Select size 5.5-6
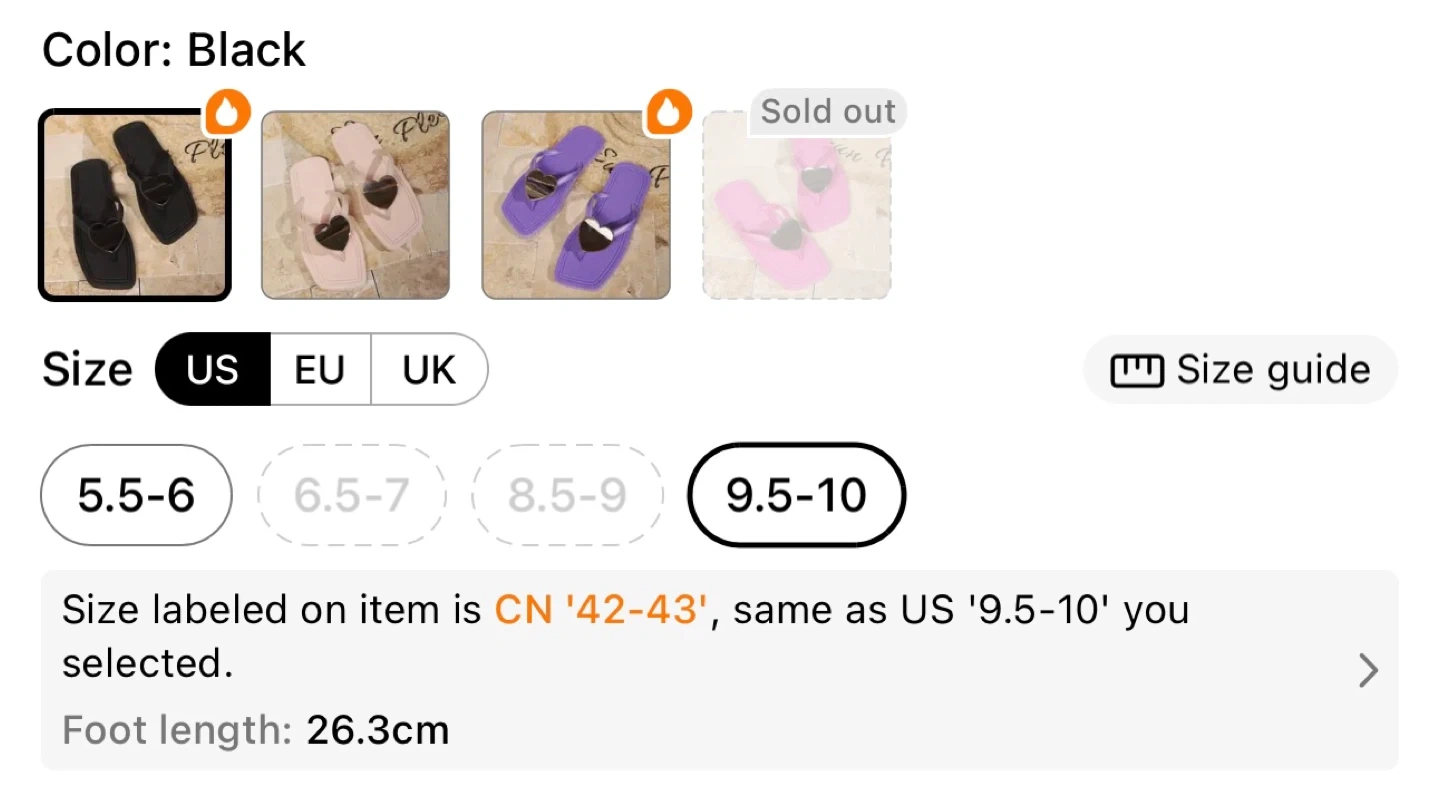This screenshot has width=1440, height=786. point(136,495)
